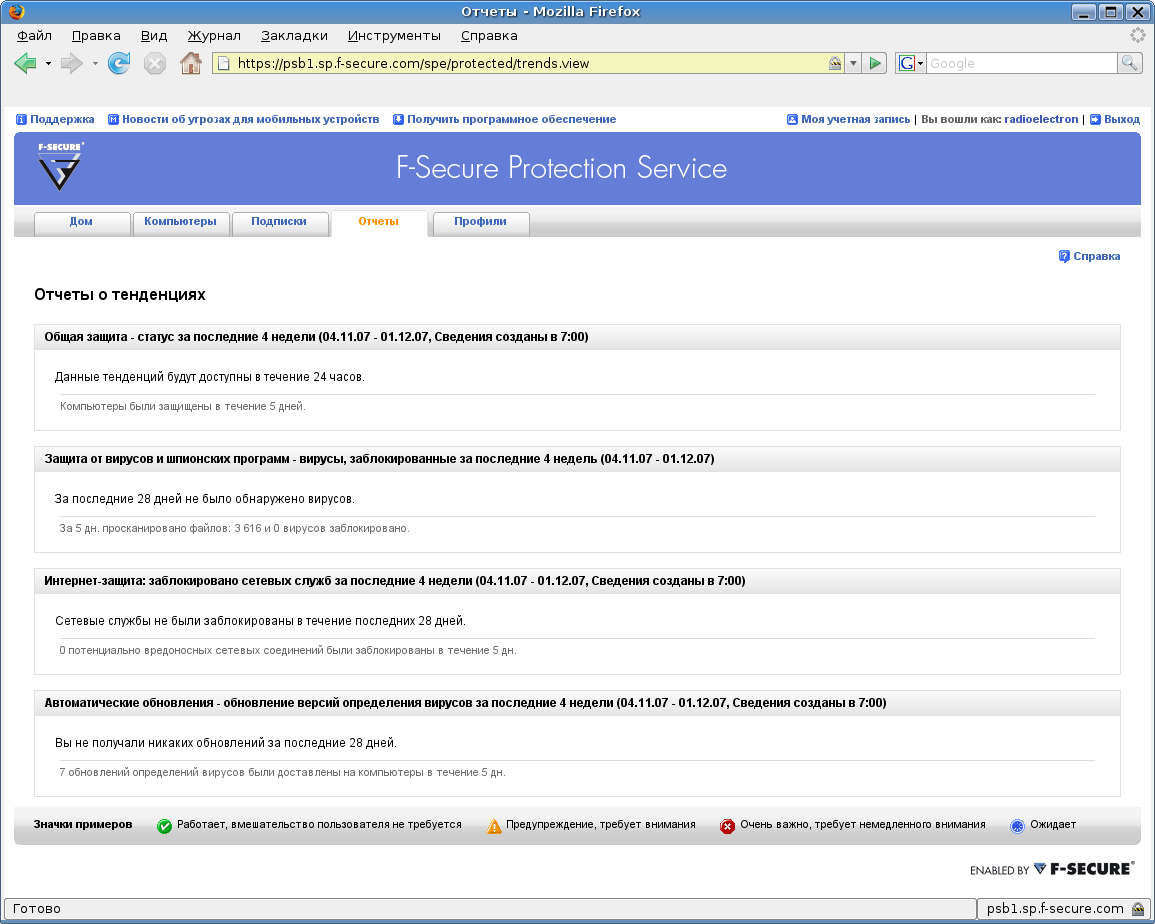The height and width of the screenshot is (924, 1155).
Task: Click the Автоматические обновления section header
Action: point(578,703)
